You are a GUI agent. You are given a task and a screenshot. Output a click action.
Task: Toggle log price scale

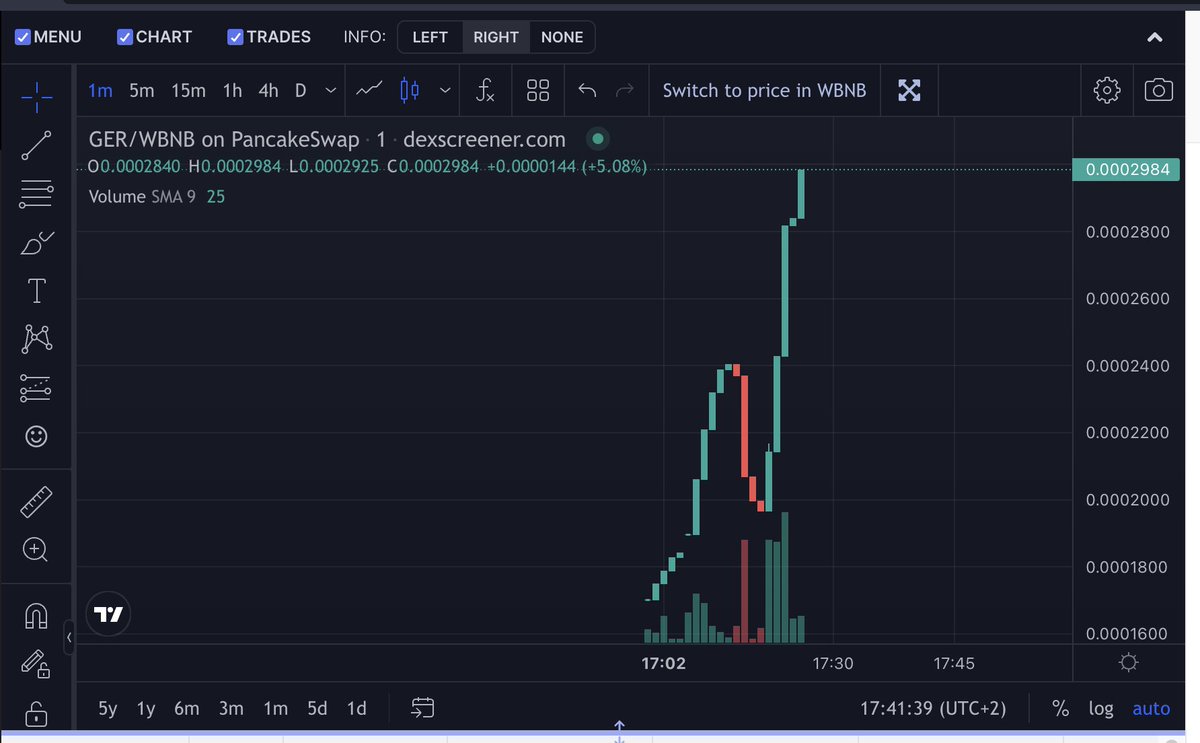click(1101, 708)
